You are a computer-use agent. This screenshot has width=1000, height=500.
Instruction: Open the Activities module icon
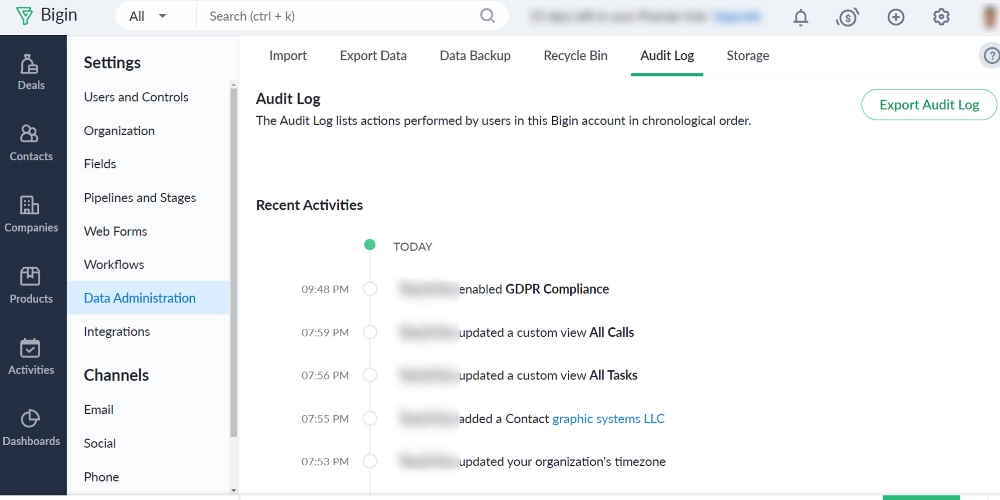(31, 355)
